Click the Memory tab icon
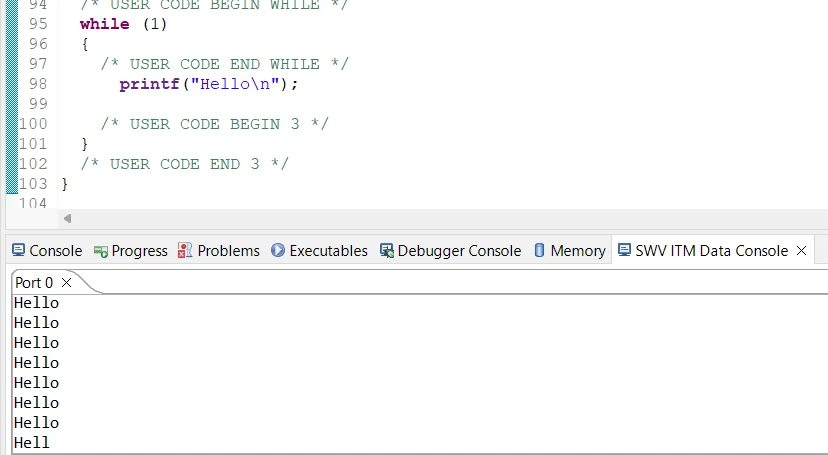Viewport: 828px width, 455px height. [x=539, y=250]
